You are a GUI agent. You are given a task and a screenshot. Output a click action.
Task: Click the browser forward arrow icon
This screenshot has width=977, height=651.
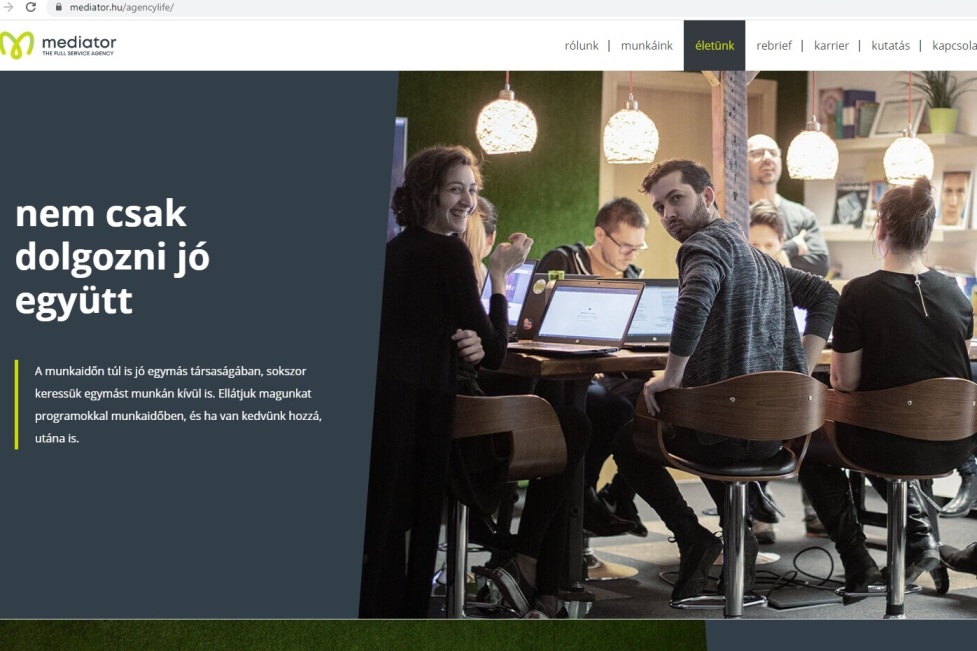pyautogui.click(x=8, y=7)
